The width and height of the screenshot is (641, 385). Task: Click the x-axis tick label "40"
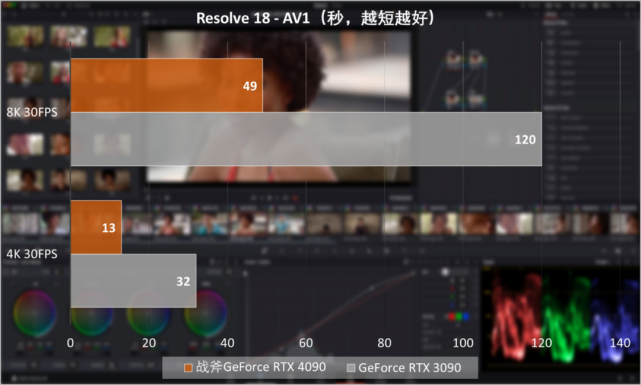[227, 342]
